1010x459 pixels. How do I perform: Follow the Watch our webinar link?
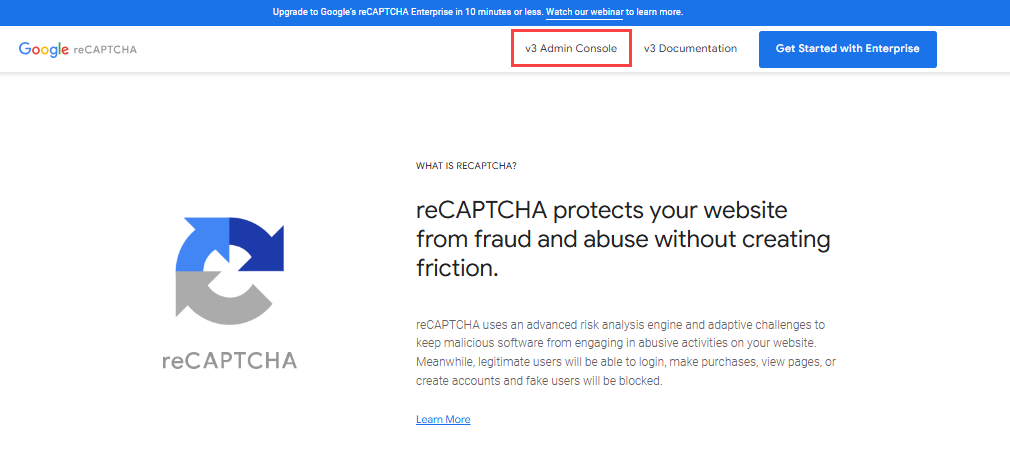[x=584, y=12]
